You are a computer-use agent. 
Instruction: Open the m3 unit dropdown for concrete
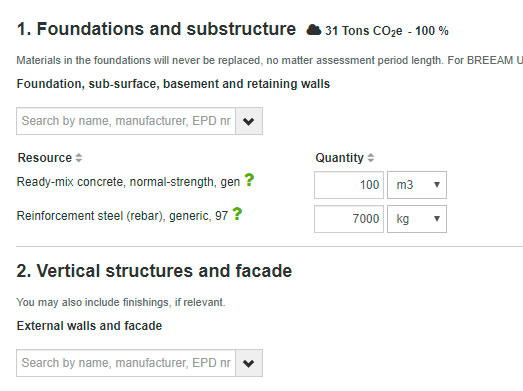point(417,185)
